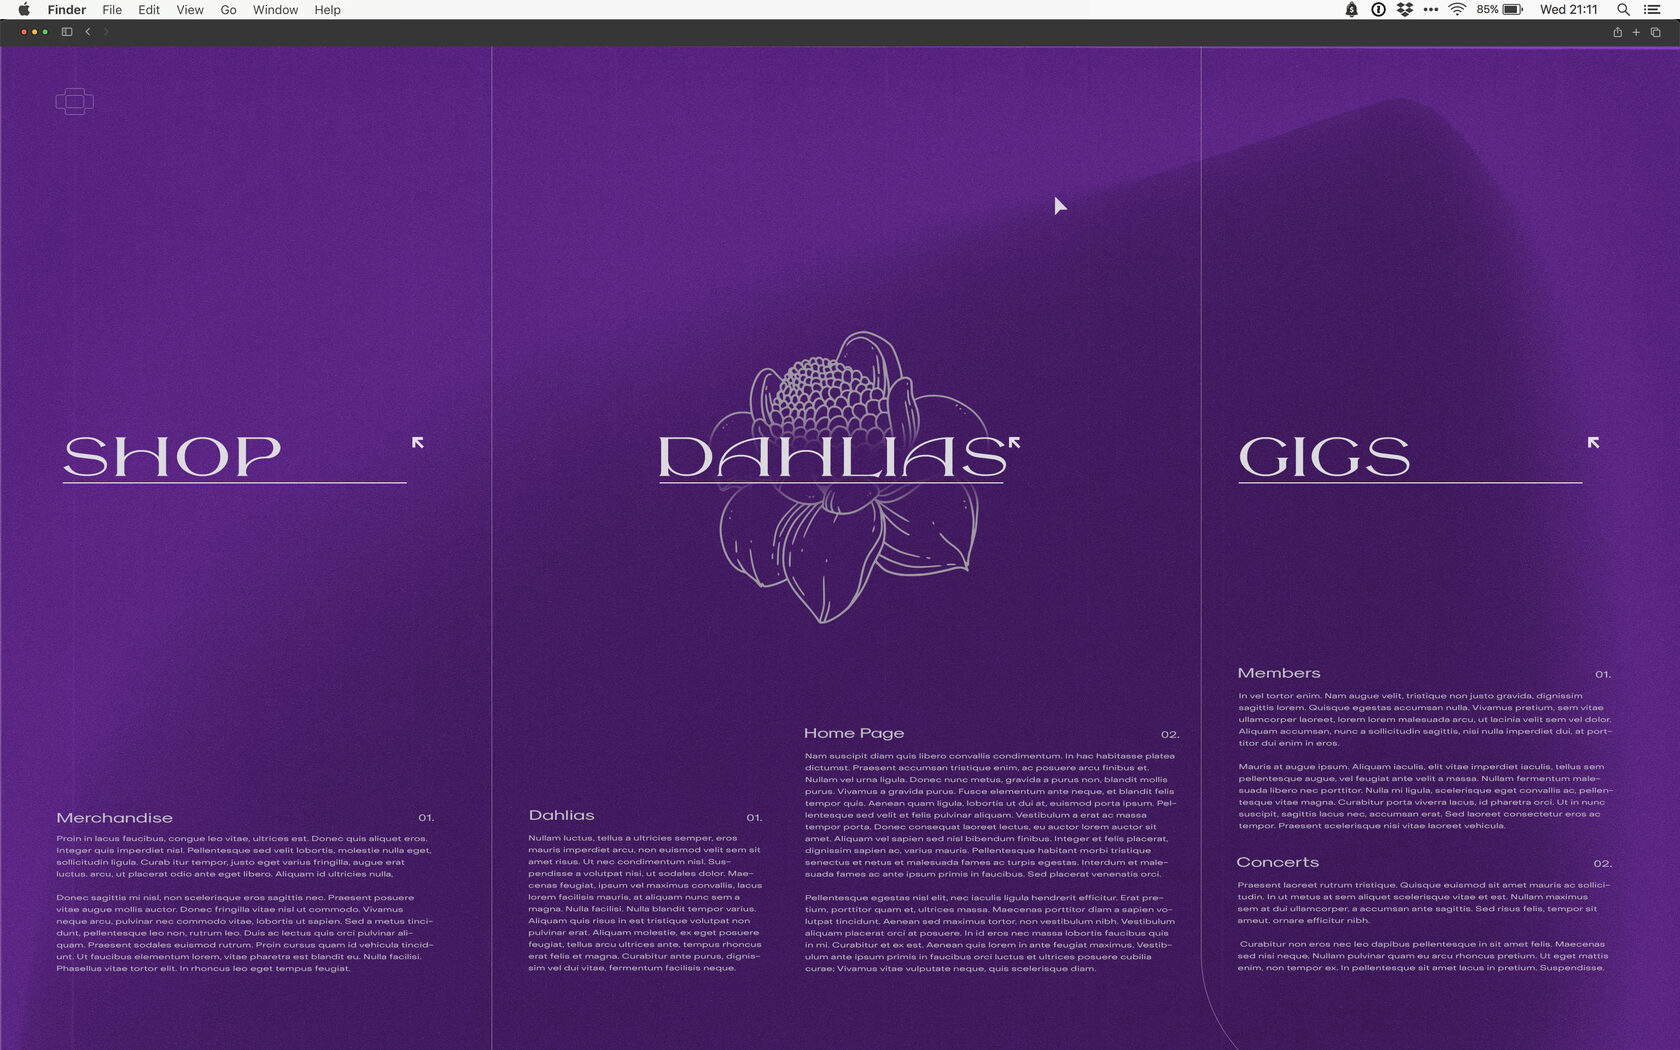Screen dimensions: 1680x1050
Task: Show the tab overview icon
Action: [x=1655, y=32]
